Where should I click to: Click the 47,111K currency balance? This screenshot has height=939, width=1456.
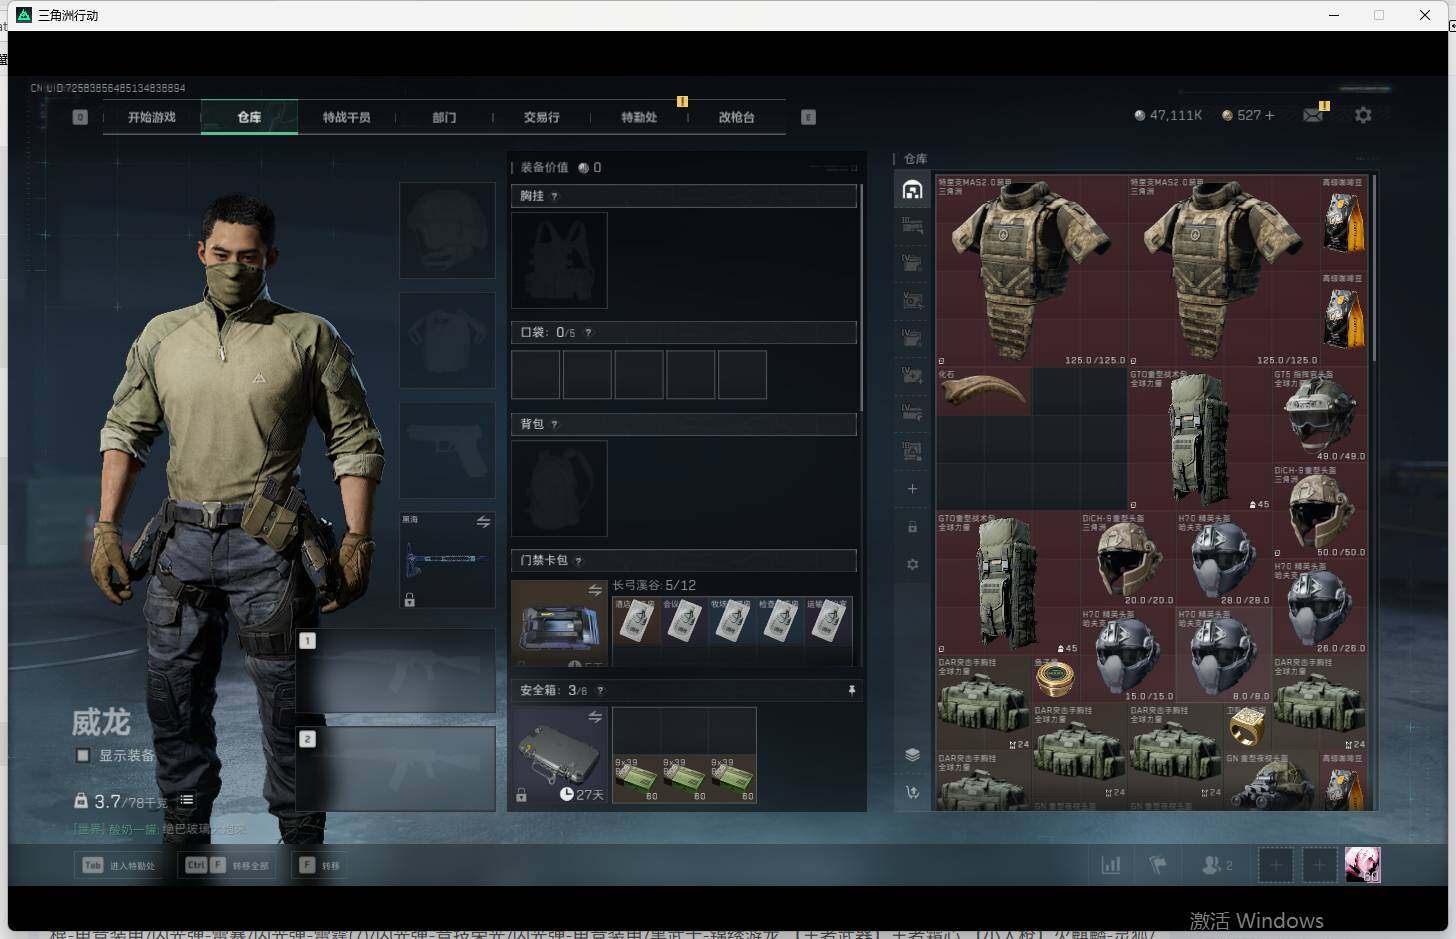[x=1168, y=115]
